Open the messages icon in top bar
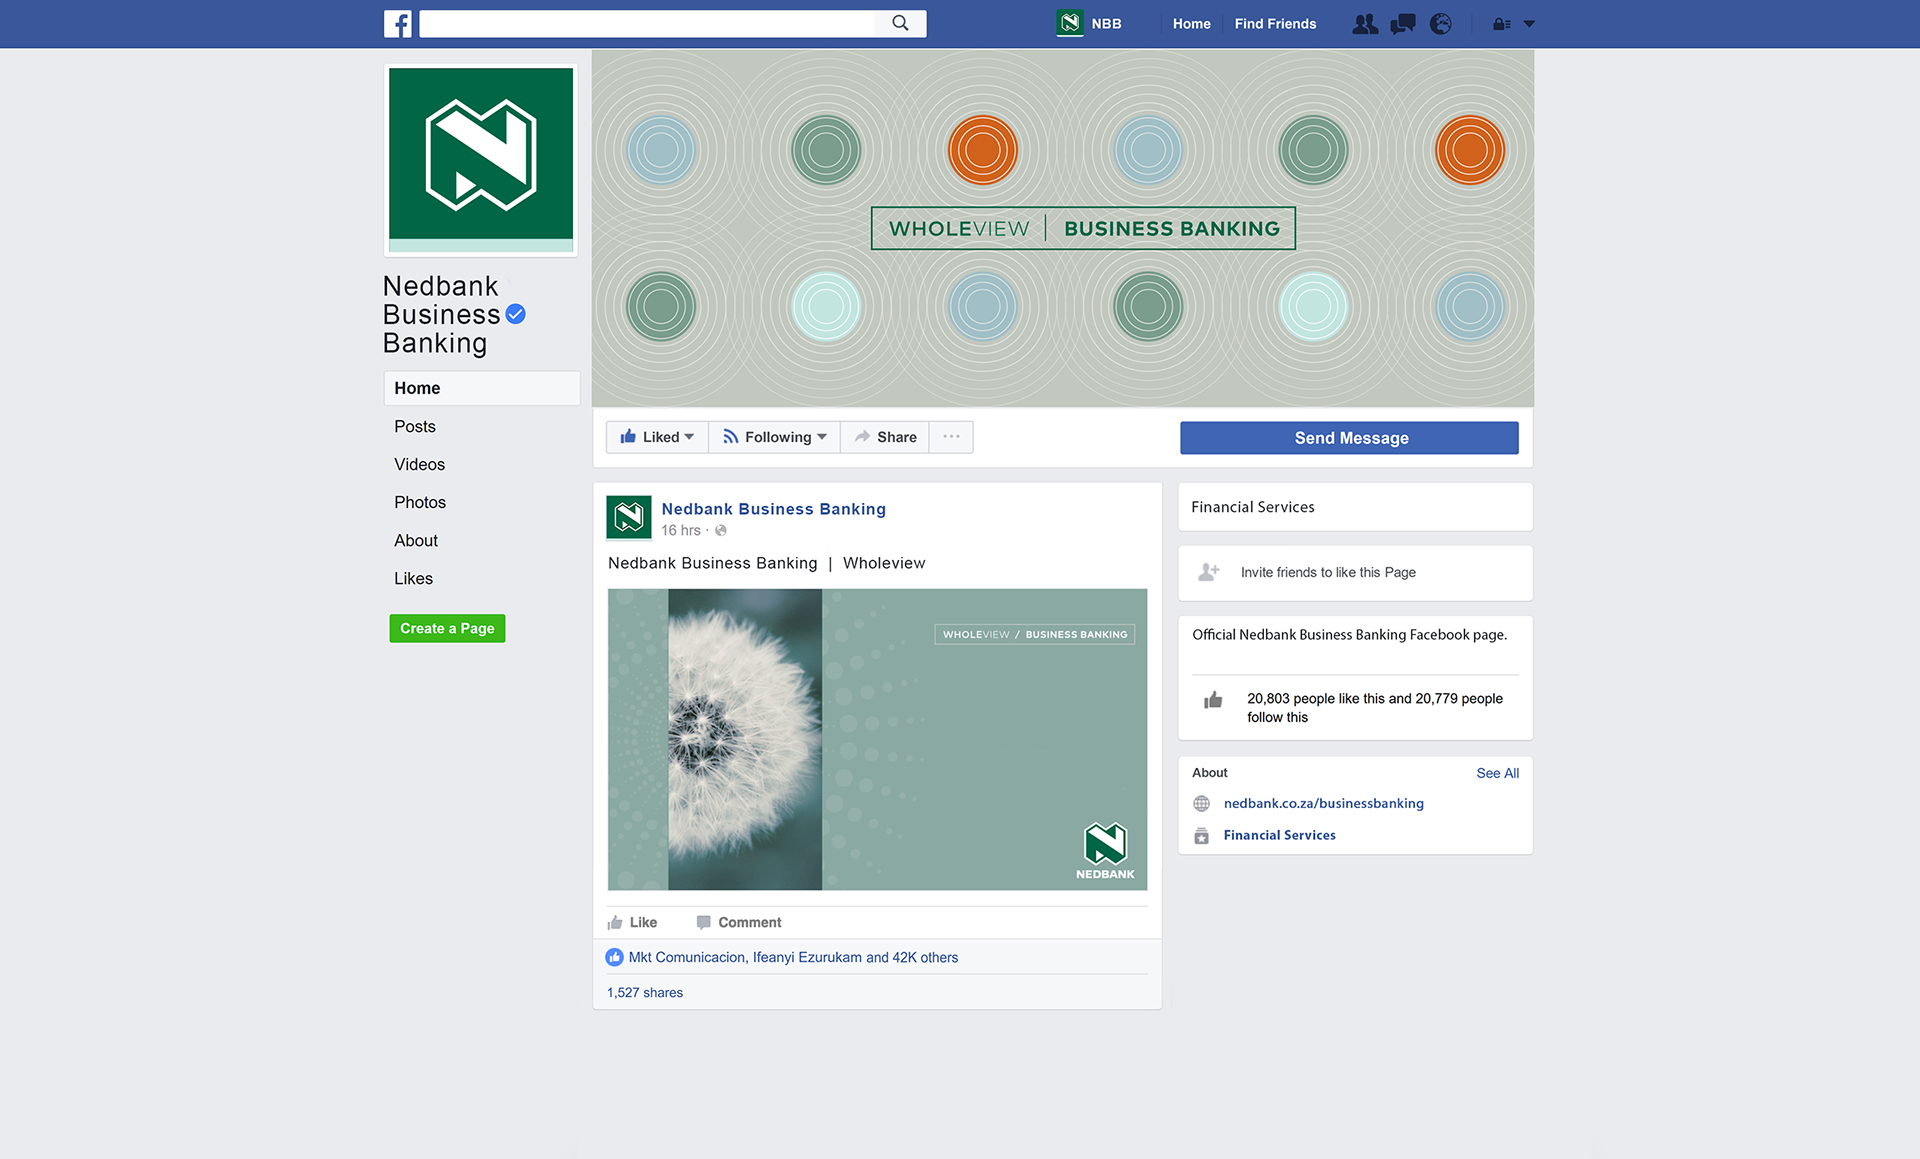This screenshot has height=1159, width=1920. (1403, 24)
